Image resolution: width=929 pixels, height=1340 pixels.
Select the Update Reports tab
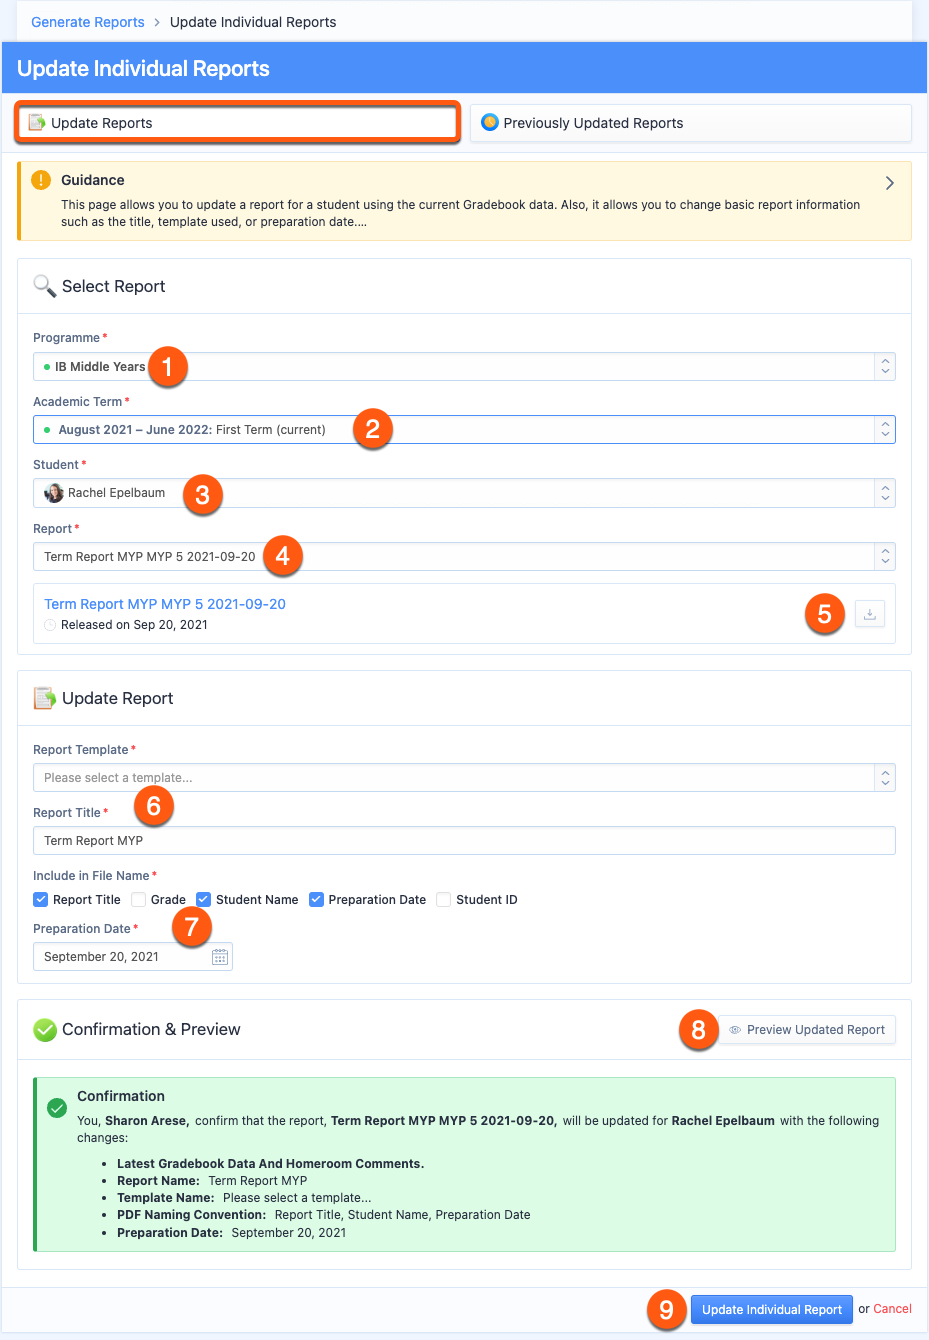click(x=237, y=123)
